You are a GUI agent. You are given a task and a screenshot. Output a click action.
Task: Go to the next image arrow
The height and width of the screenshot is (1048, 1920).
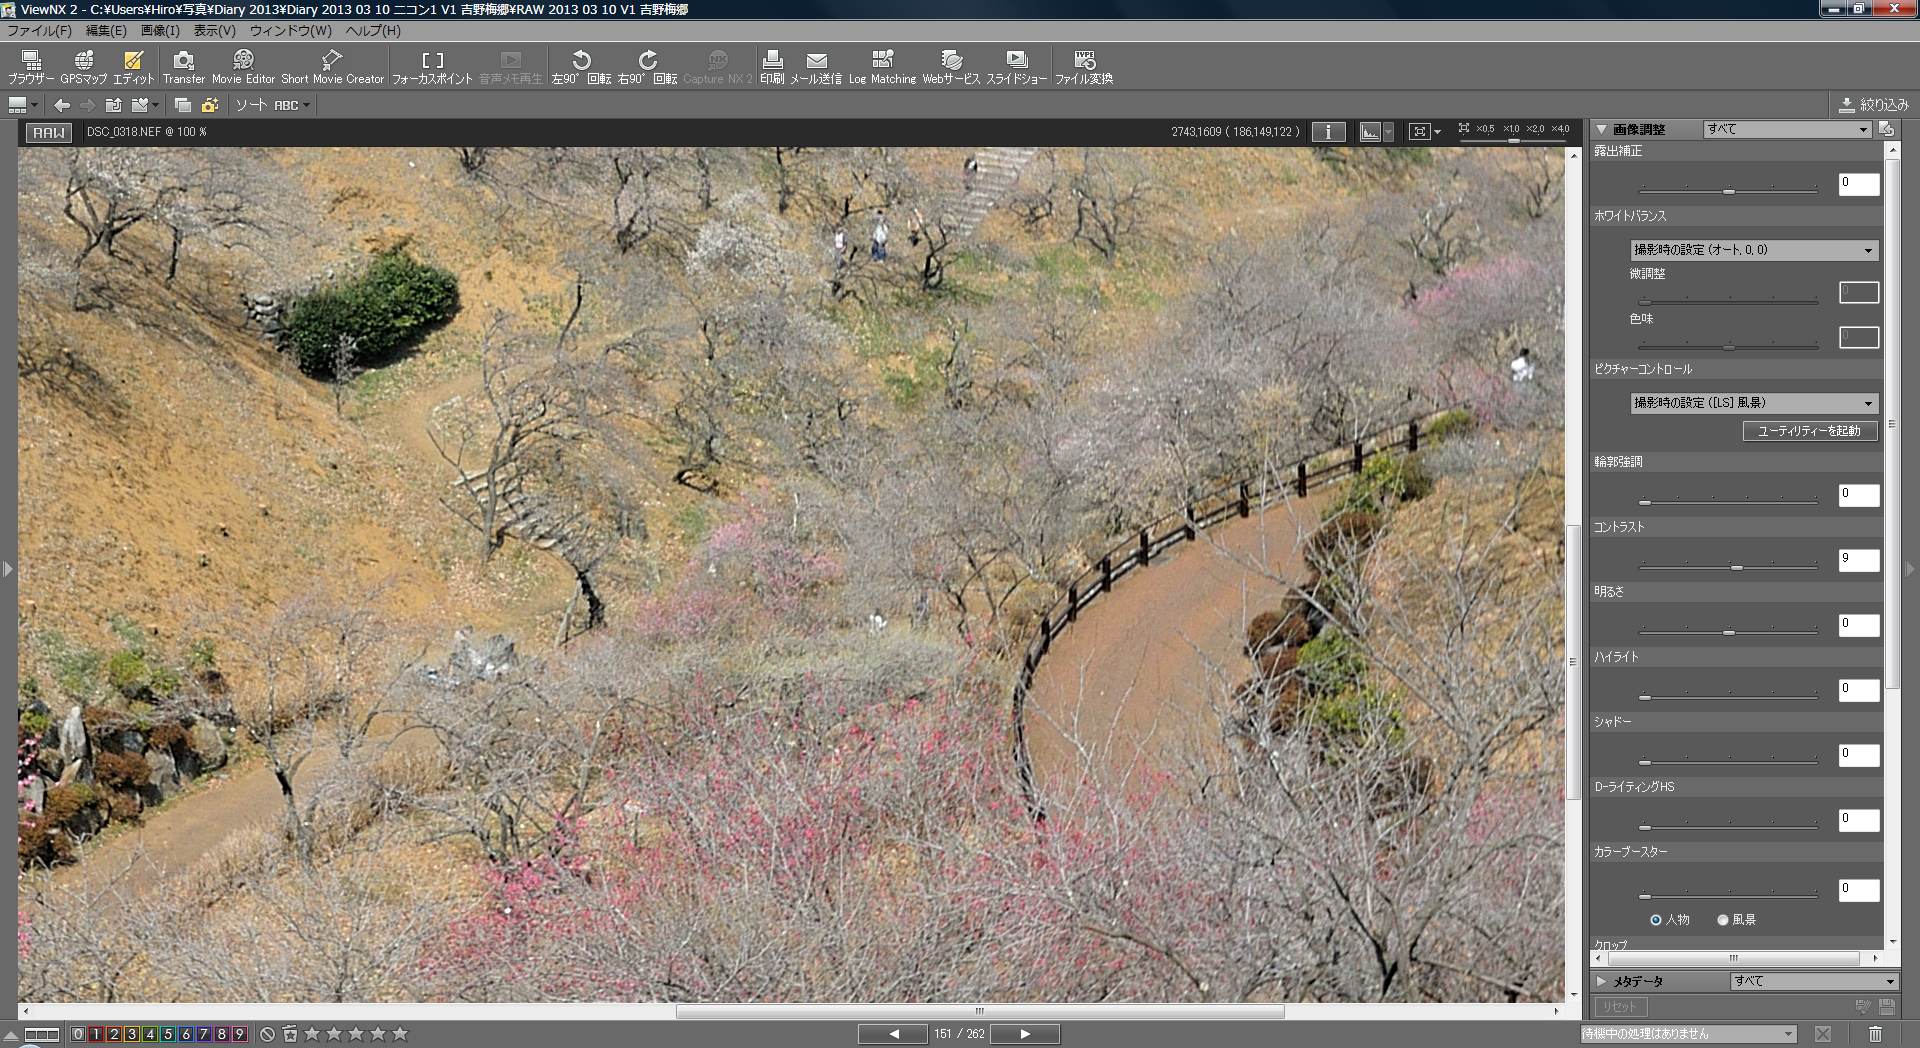tap(1025, 1034)
